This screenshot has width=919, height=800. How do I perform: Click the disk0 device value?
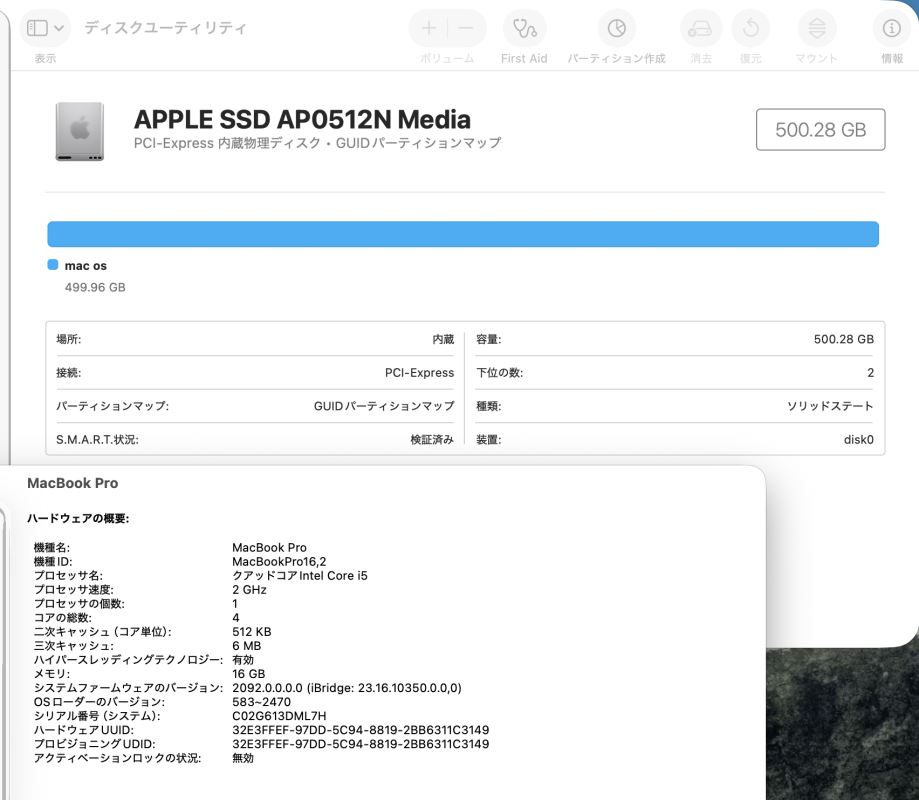click(x=858, y=439)
